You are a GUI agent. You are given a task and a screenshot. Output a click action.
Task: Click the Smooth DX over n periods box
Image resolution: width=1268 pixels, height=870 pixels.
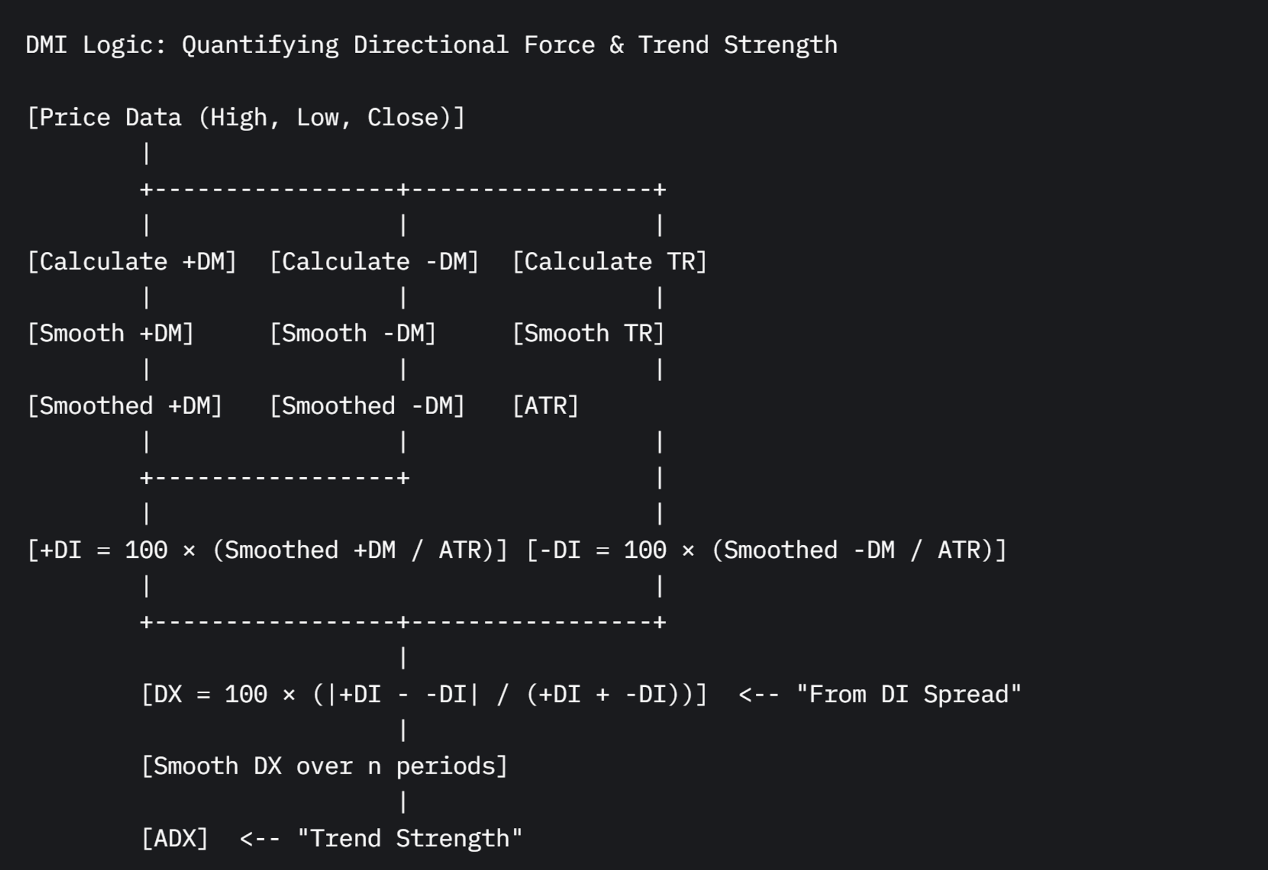pos(324,765)
